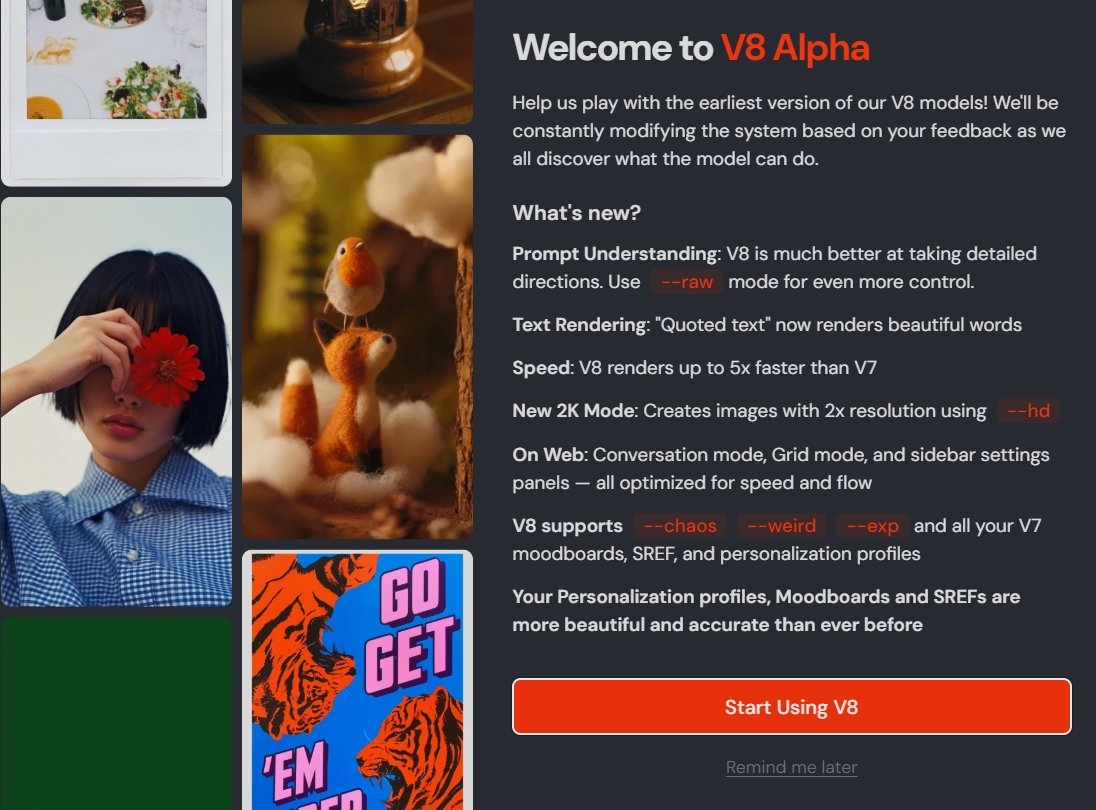Image resolution: width=1096 pixels, height=810 pixels.
Task: Click the Text Rendering feature label
Action: (579, 324)
